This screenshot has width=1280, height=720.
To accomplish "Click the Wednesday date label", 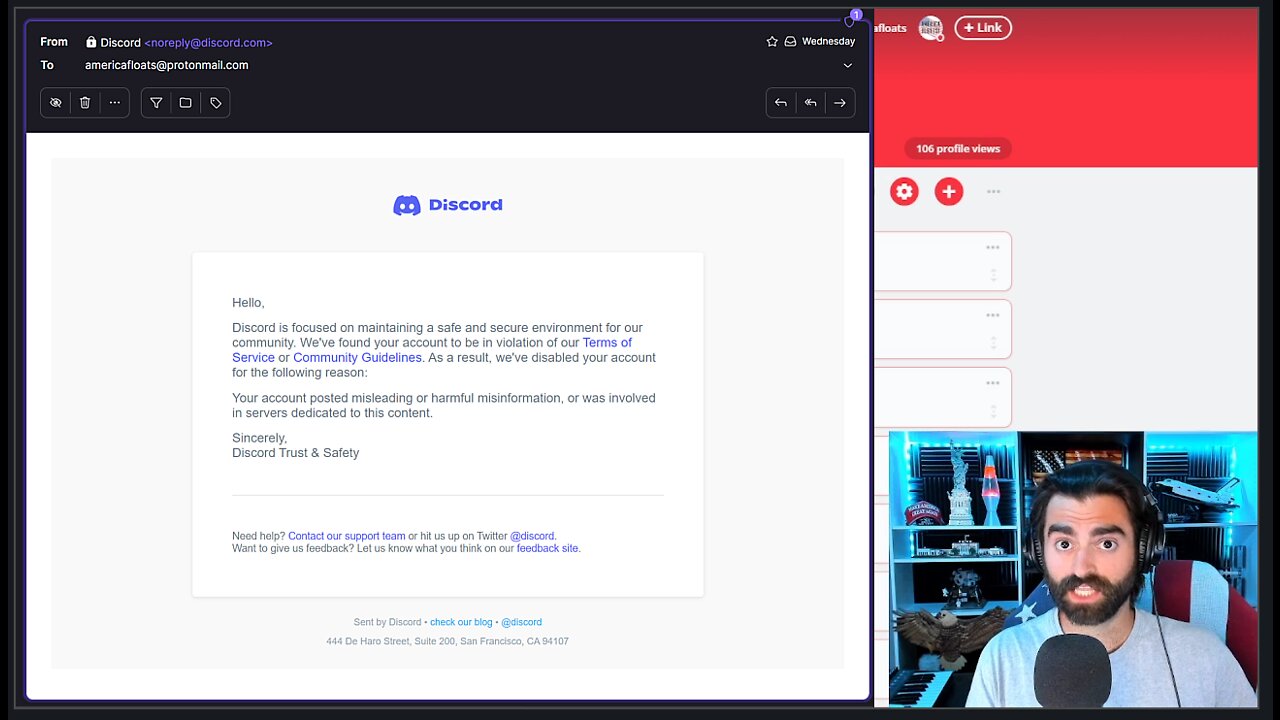I will tap(828, 42).
